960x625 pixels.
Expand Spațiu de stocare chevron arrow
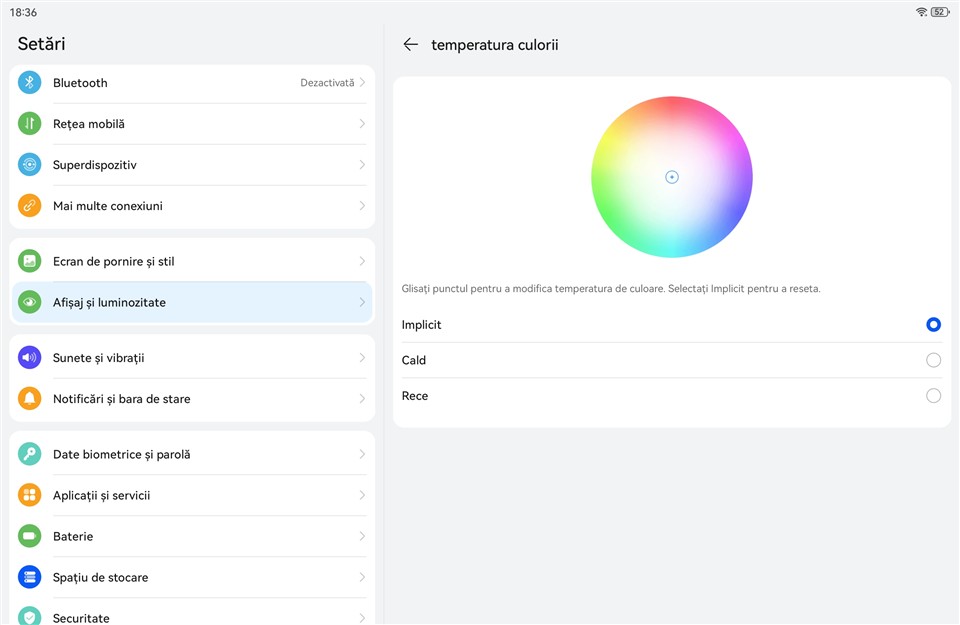pos(362,578)
